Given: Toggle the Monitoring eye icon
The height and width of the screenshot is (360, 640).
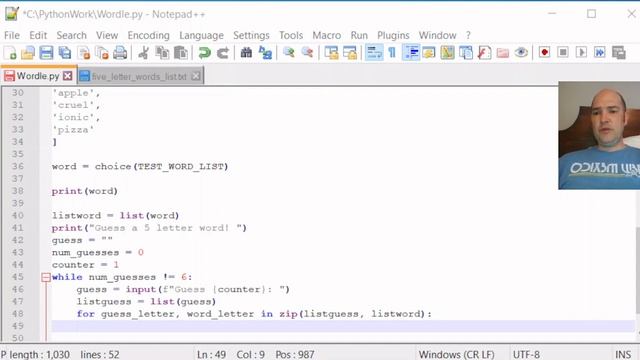Looking at the screenshot, I should 521,53.
